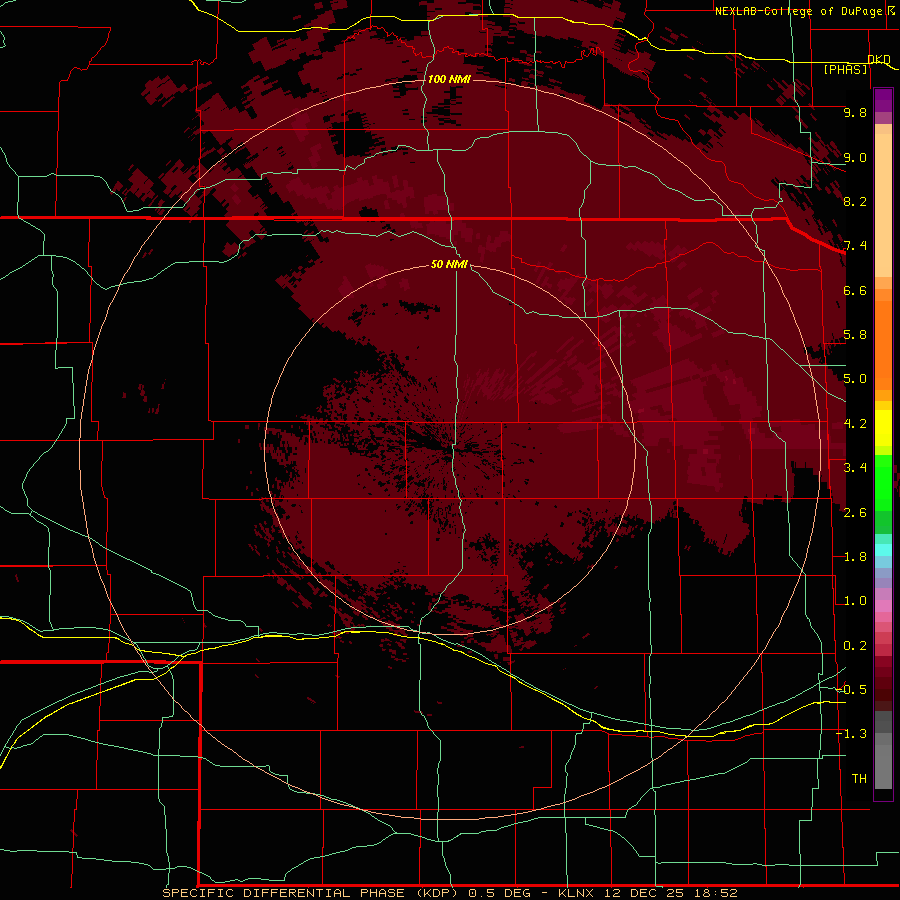Click the "50 NMI" range ring label

[x=449, y=264]
